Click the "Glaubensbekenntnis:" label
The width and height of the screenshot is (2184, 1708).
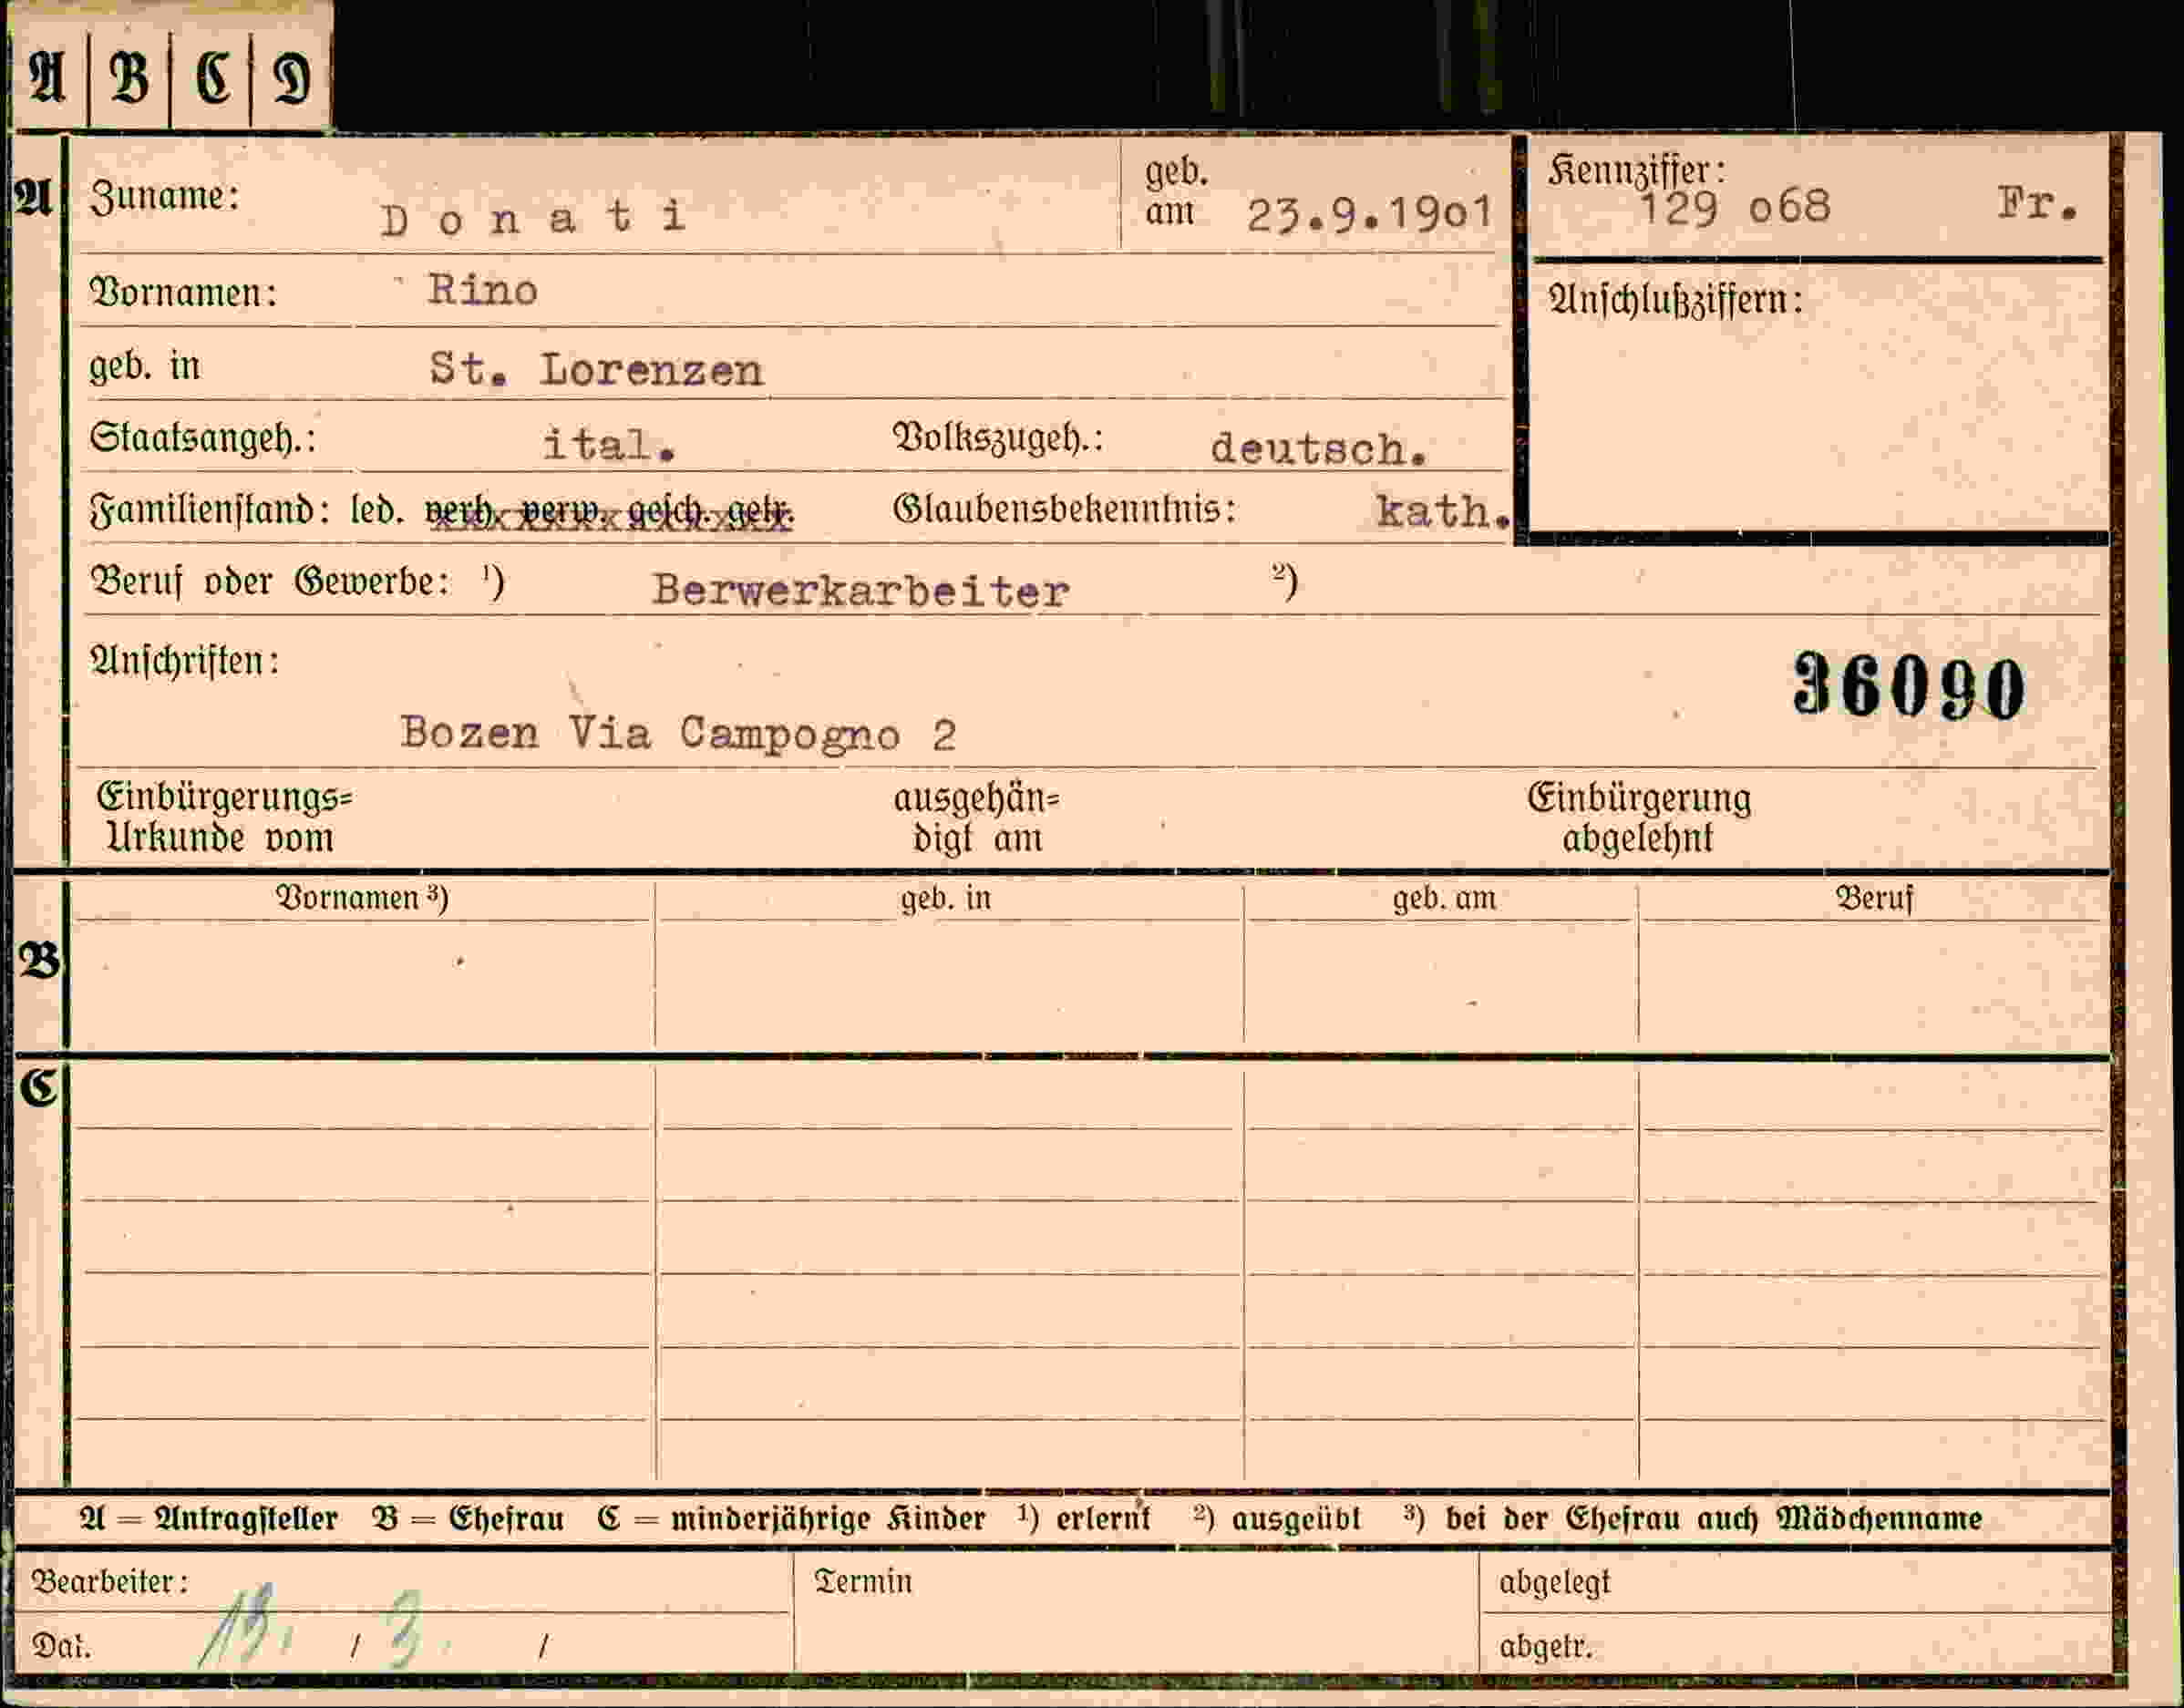[x=1064, y=509]
